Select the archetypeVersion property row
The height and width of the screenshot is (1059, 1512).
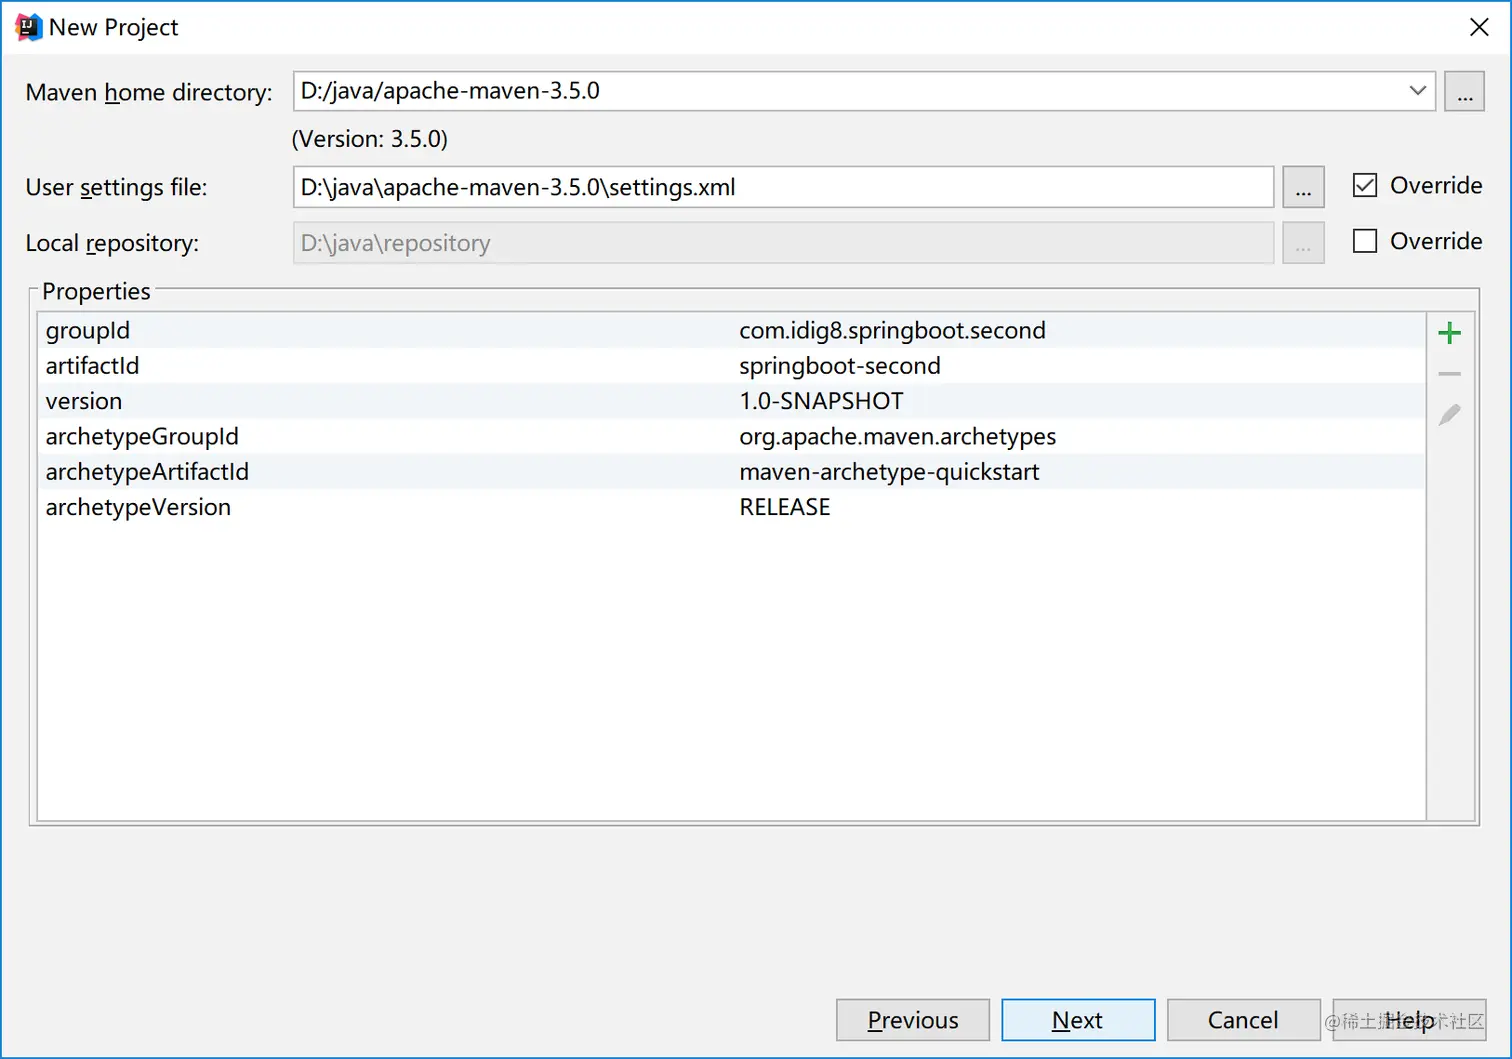point(731,507)
